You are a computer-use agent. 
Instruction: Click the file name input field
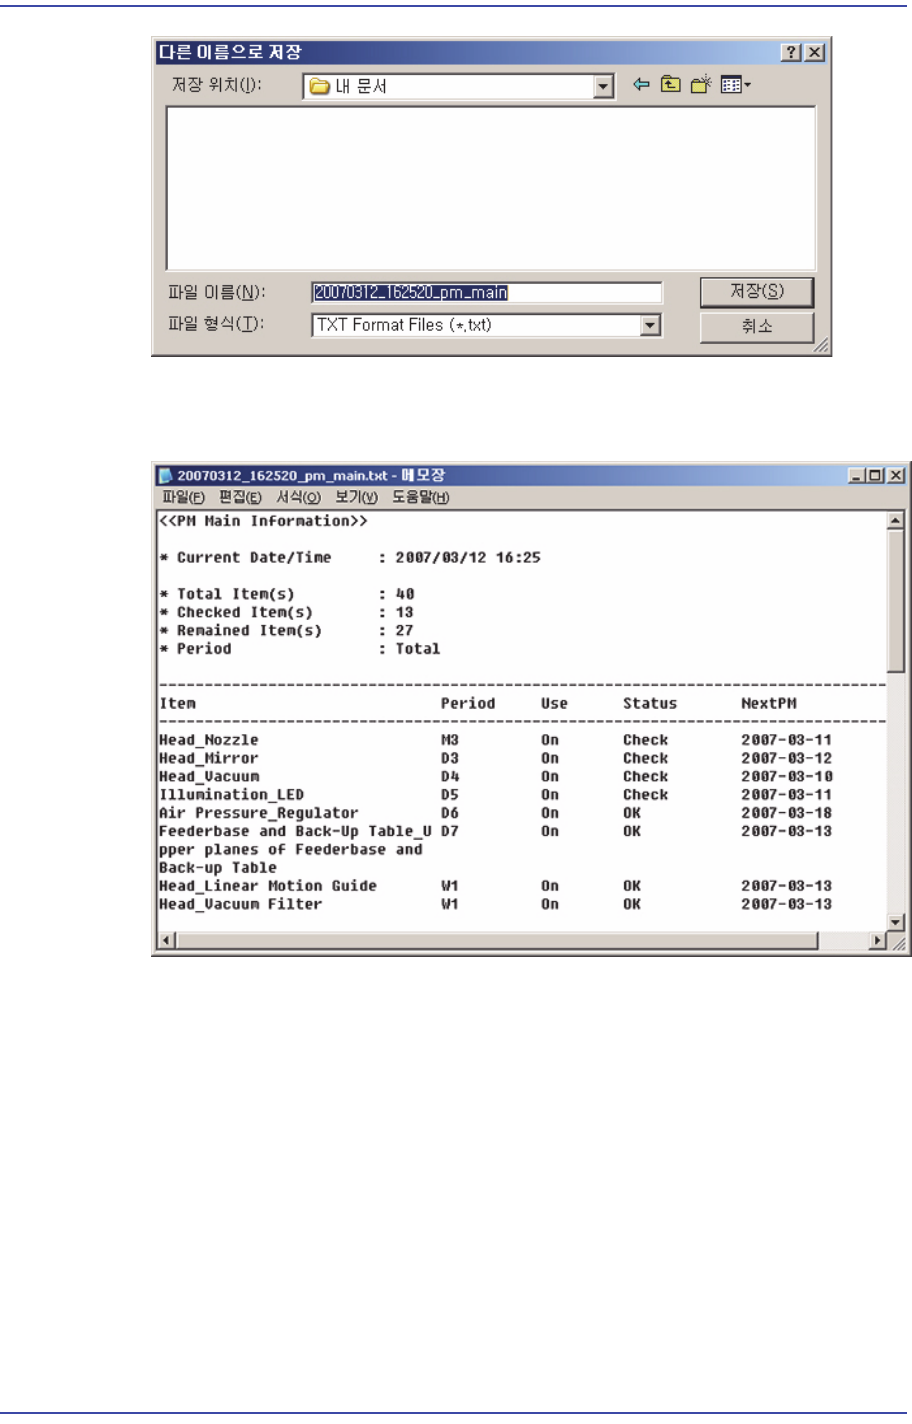click(486, 292)
